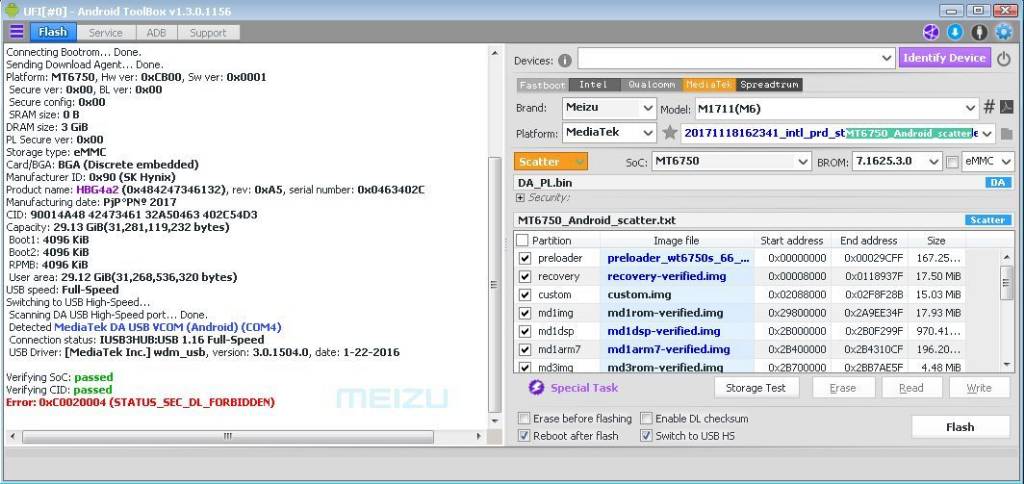Uncheck the preloader partition checkbox
Screen dimensions: 1024x484
[x=524, y=259]
